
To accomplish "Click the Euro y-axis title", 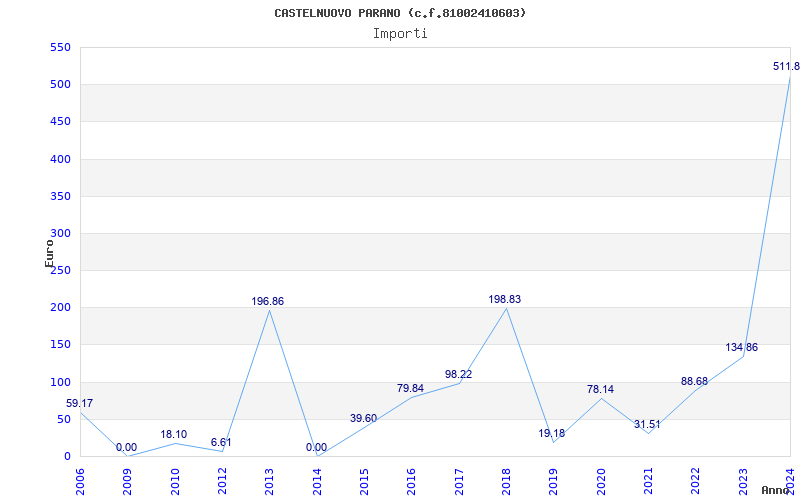I will 49,254.
